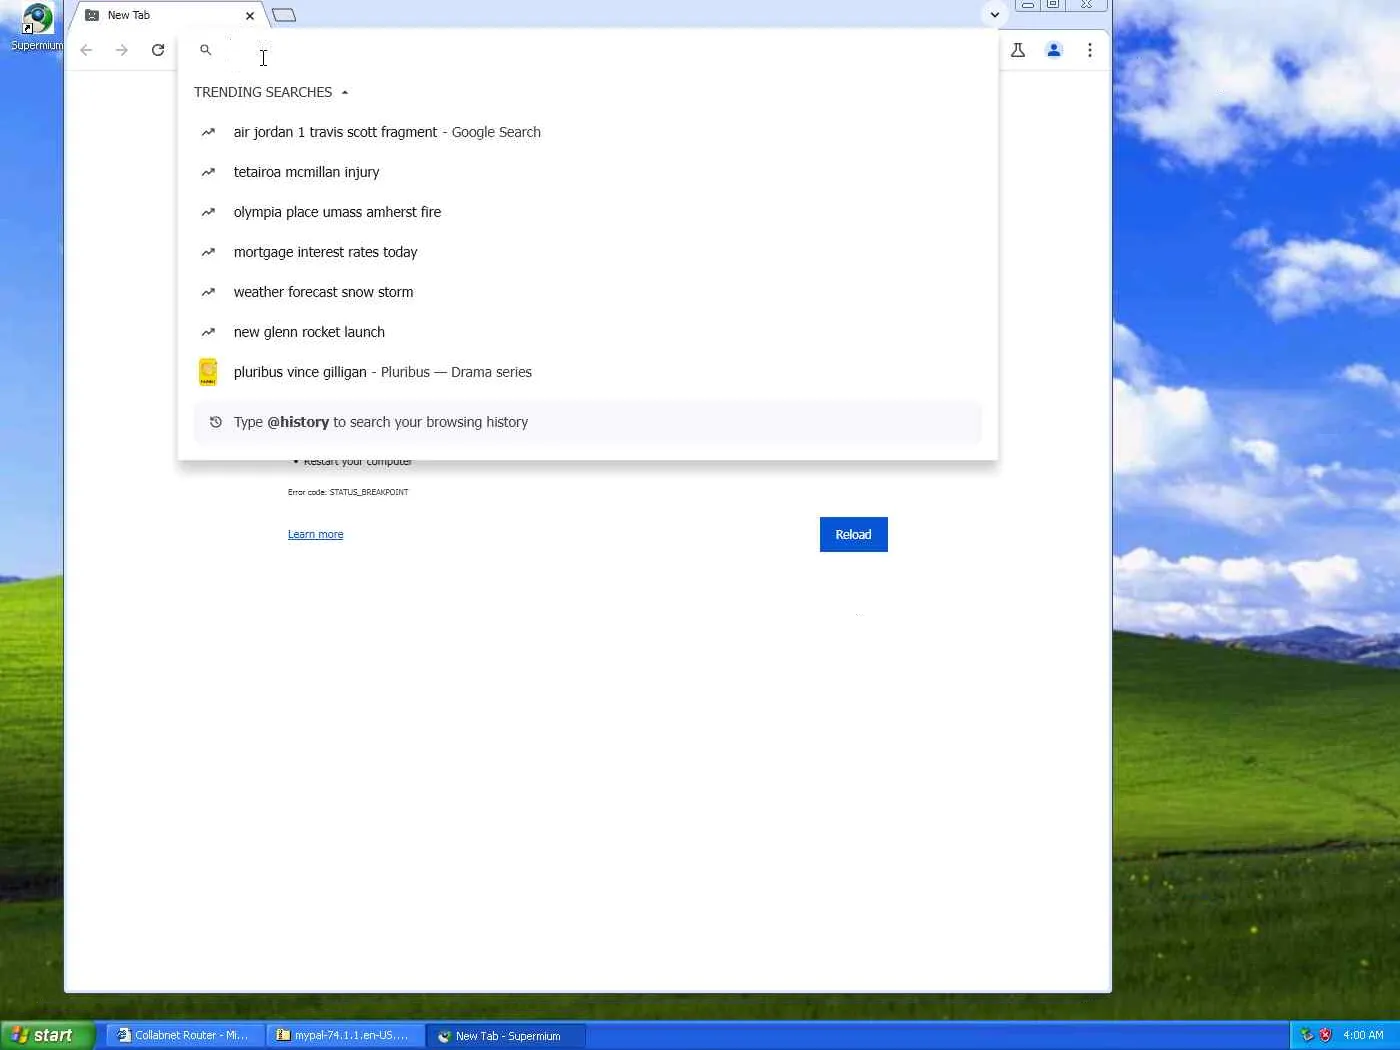Reload the page with the toolbar refresh icon
1400x1050 pixels.
pyautogui.click(x=158, y=50)
